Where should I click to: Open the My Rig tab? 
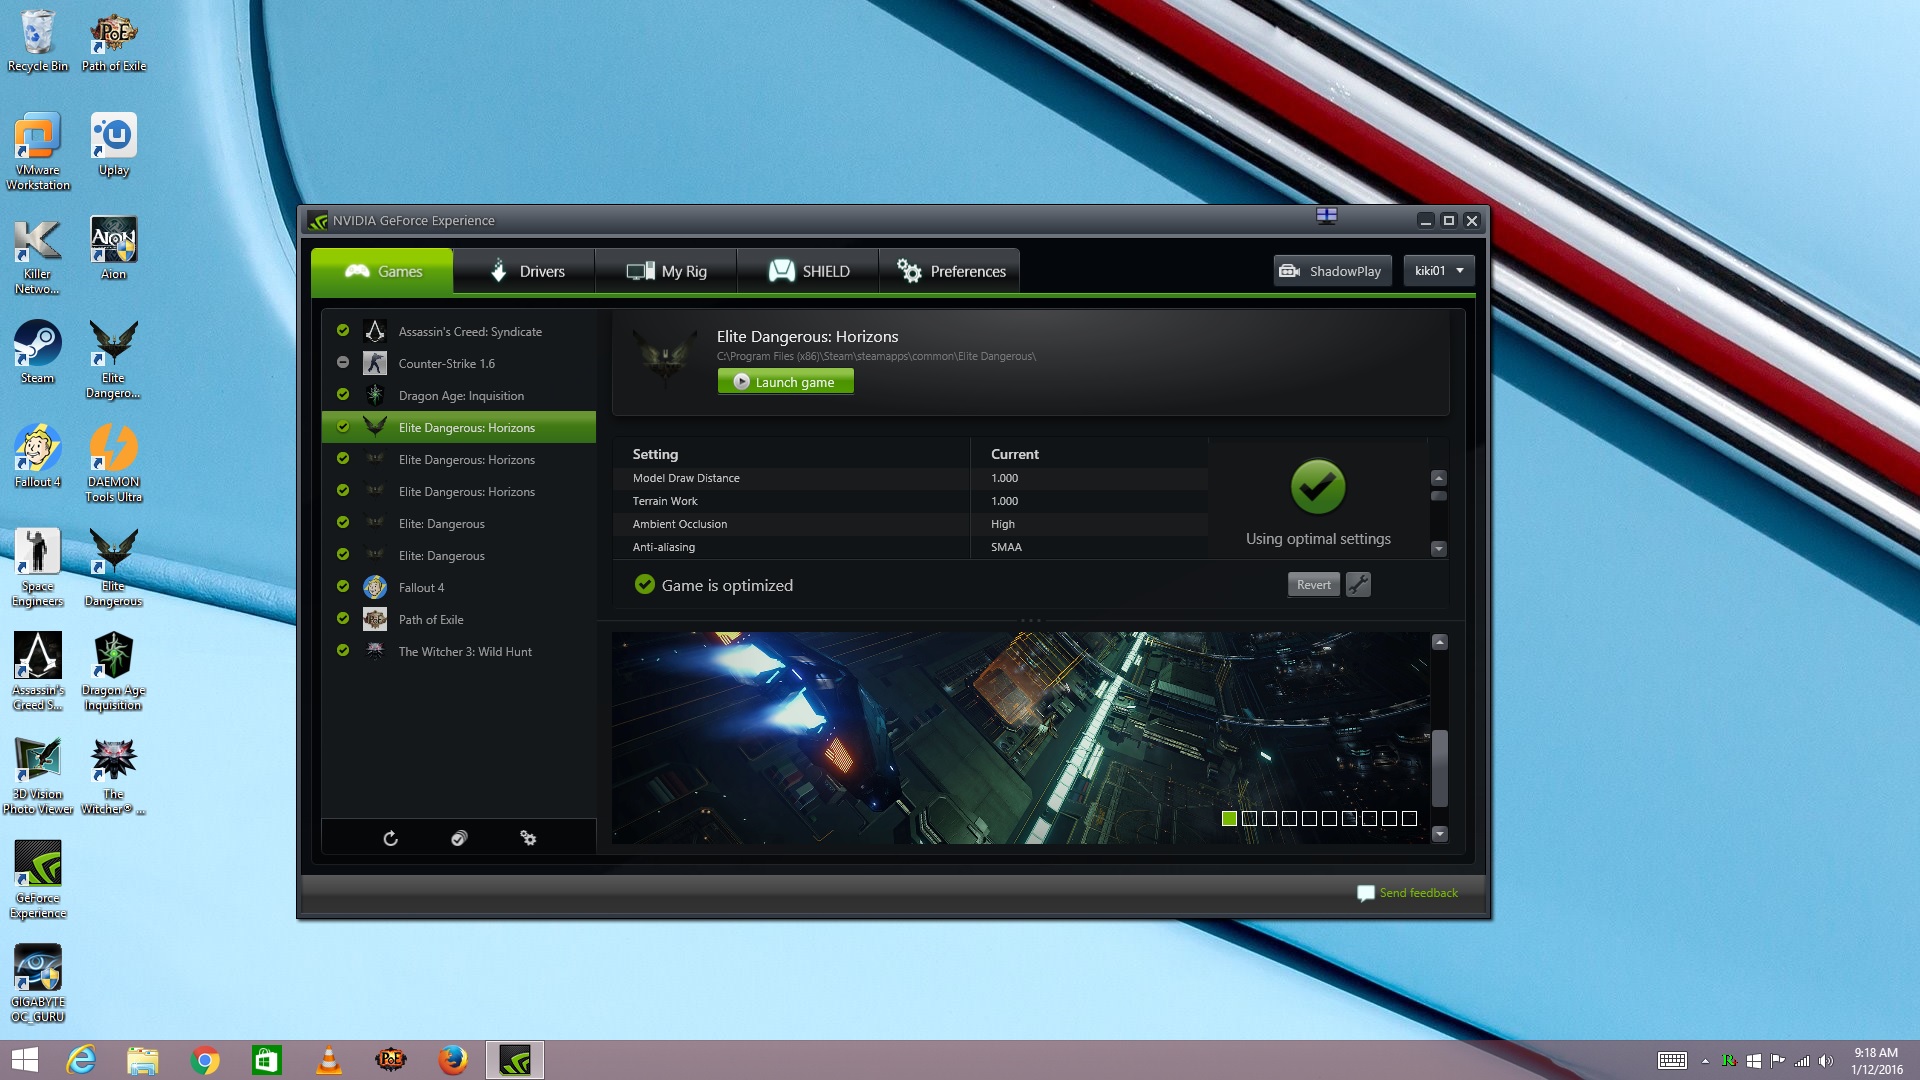click(x=667, y=271)
